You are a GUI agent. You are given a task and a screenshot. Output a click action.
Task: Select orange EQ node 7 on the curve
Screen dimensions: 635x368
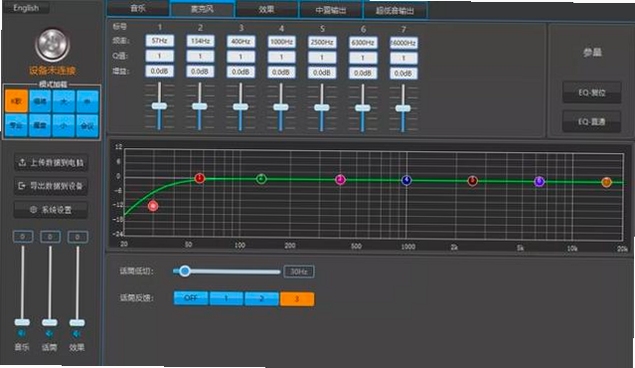606,182
